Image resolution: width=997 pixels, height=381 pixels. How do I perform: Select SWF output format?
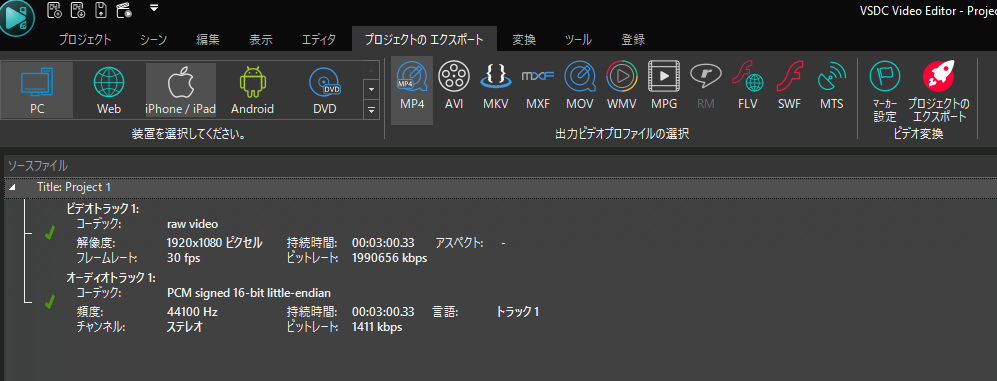coord(789,90)
